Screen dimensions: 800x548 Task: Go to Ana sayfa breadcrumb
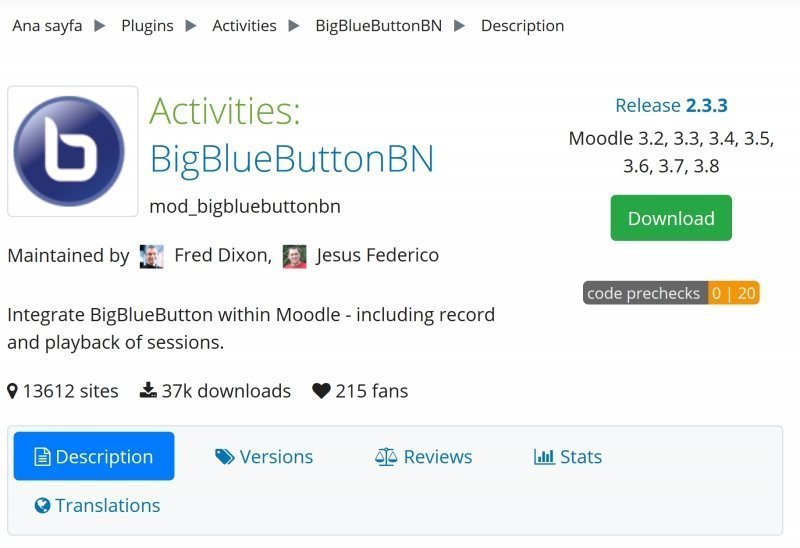point(47,25)
